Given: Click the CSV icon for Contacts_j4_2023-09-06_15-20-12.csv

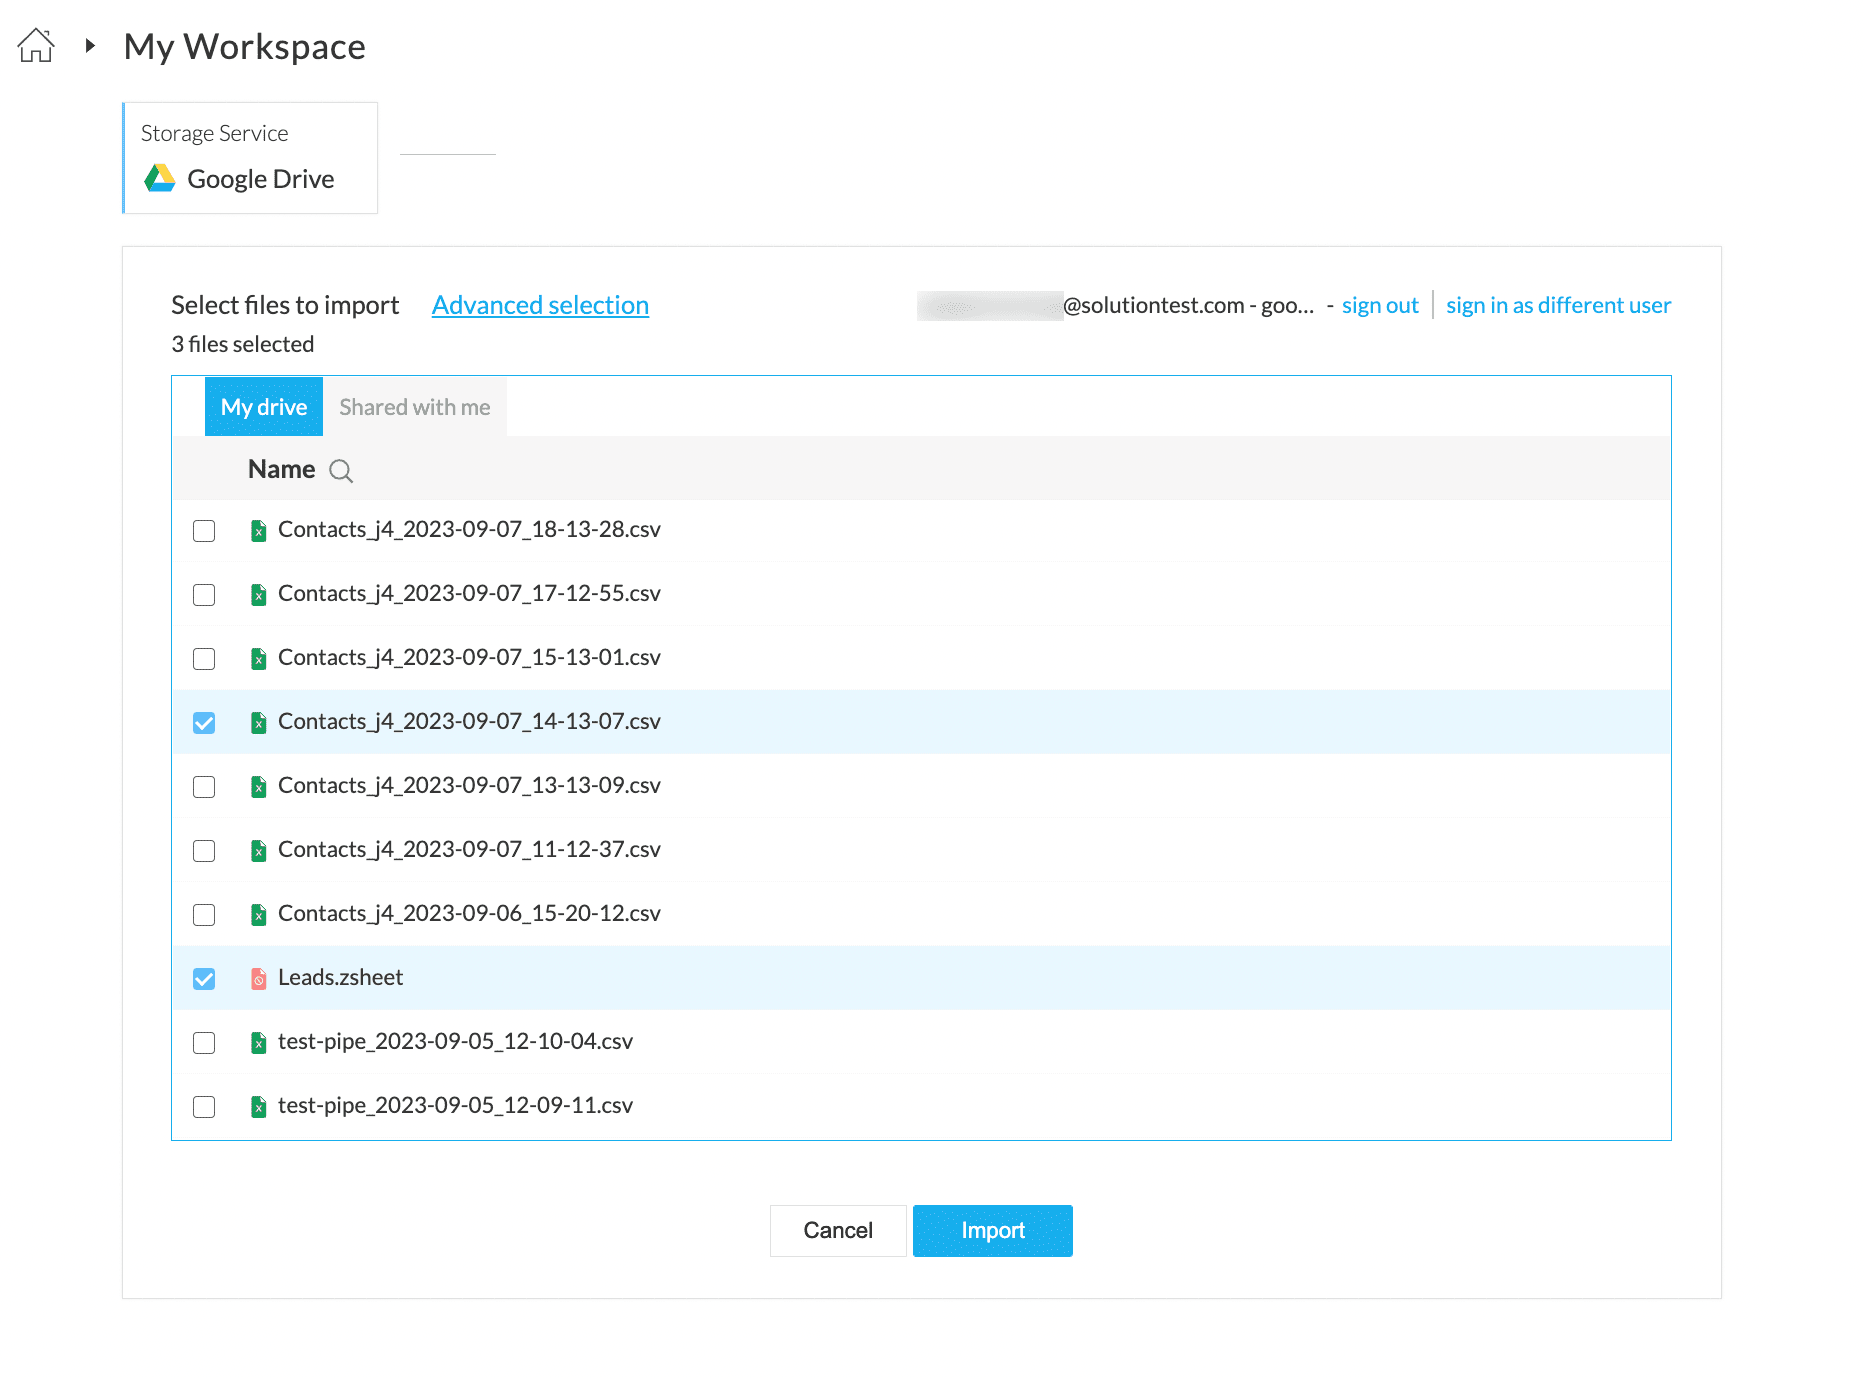Looking at the screenshot, I should pyautogui.click(x=258, y=915).
